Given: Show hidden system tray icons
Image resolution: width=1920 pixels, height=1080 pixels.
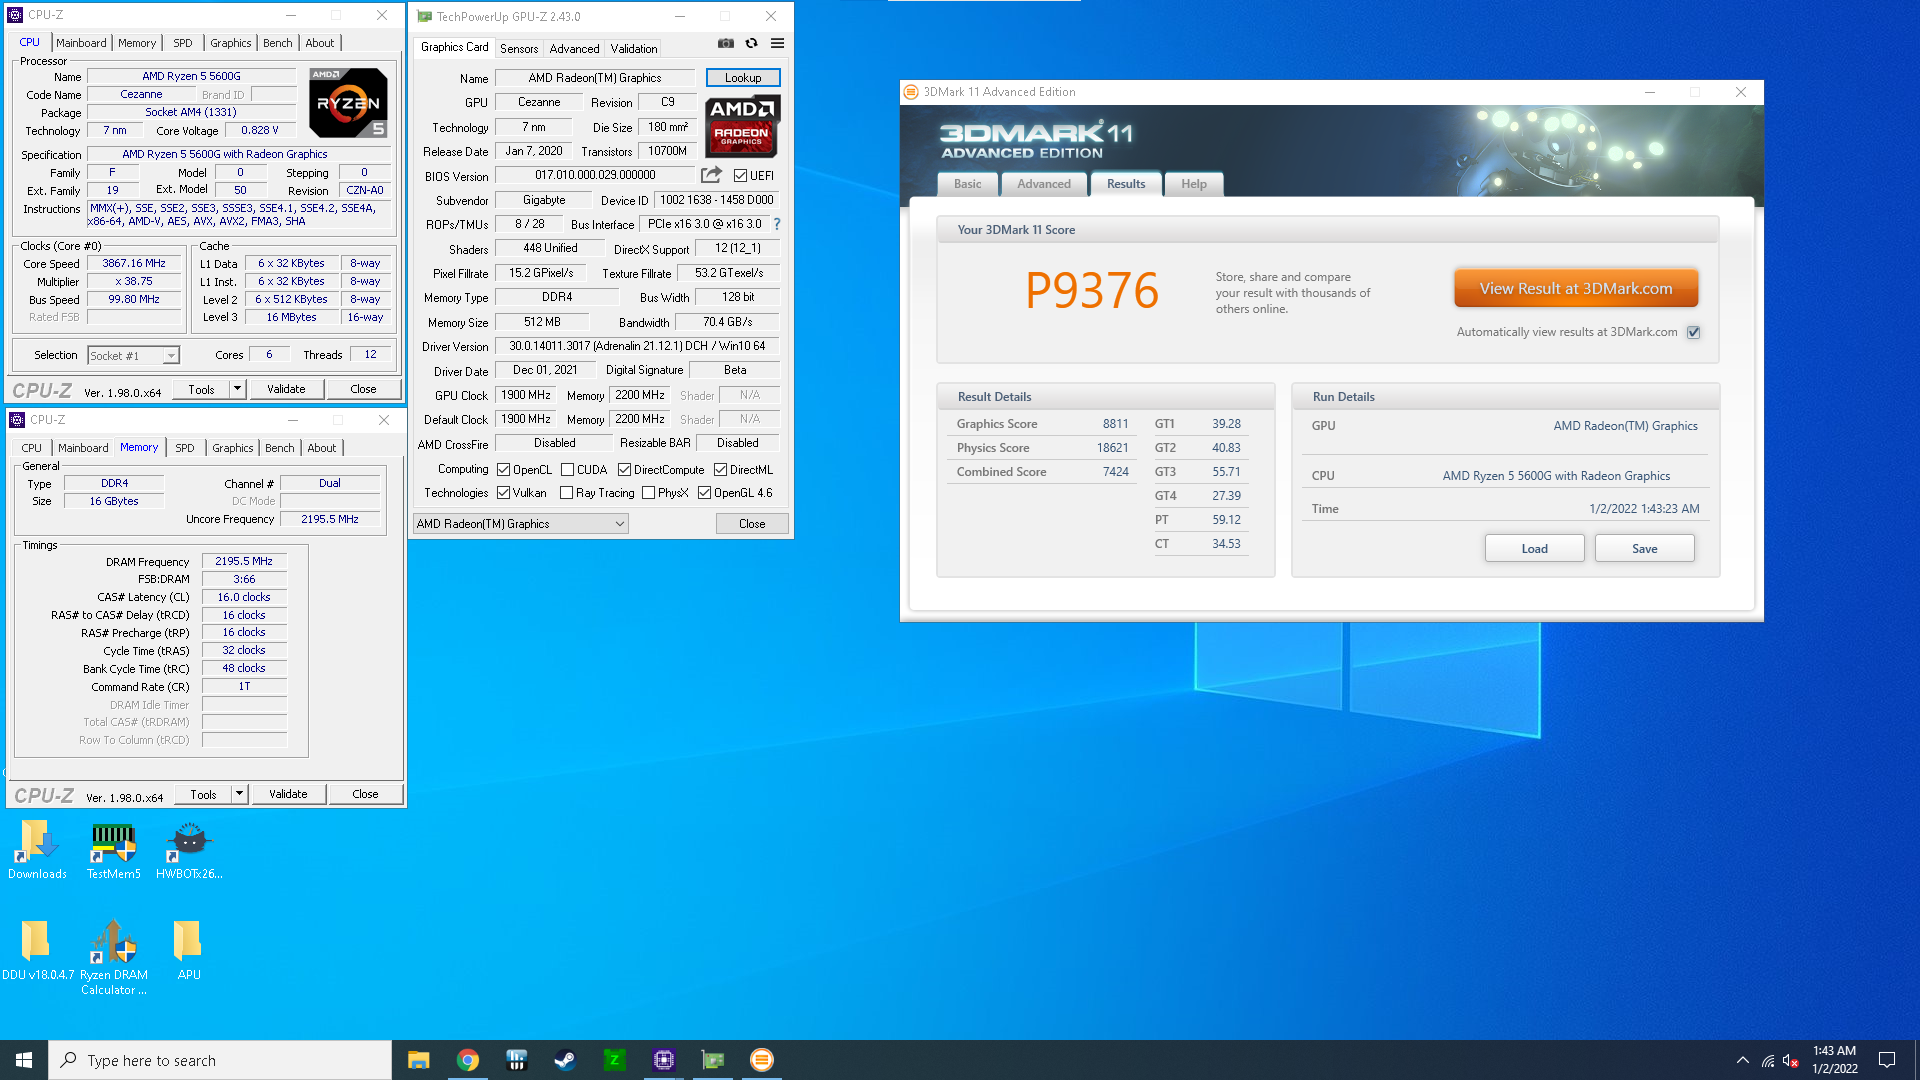Looking at the screenshot, I should coord(1743,1060).
